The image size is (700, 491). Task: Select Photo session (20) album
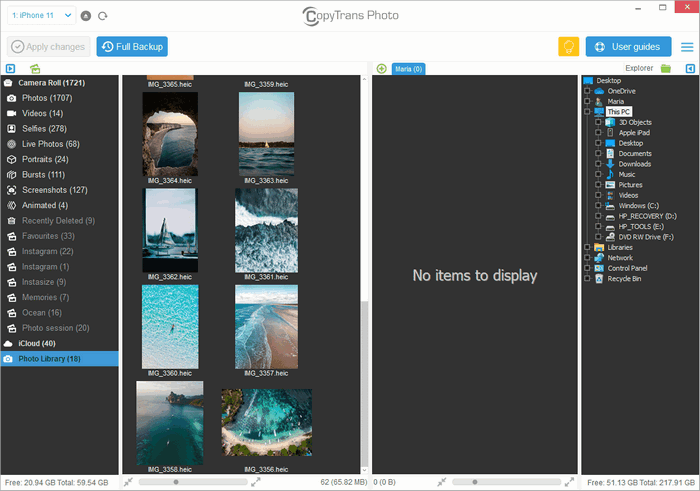(x=60, y=328)
